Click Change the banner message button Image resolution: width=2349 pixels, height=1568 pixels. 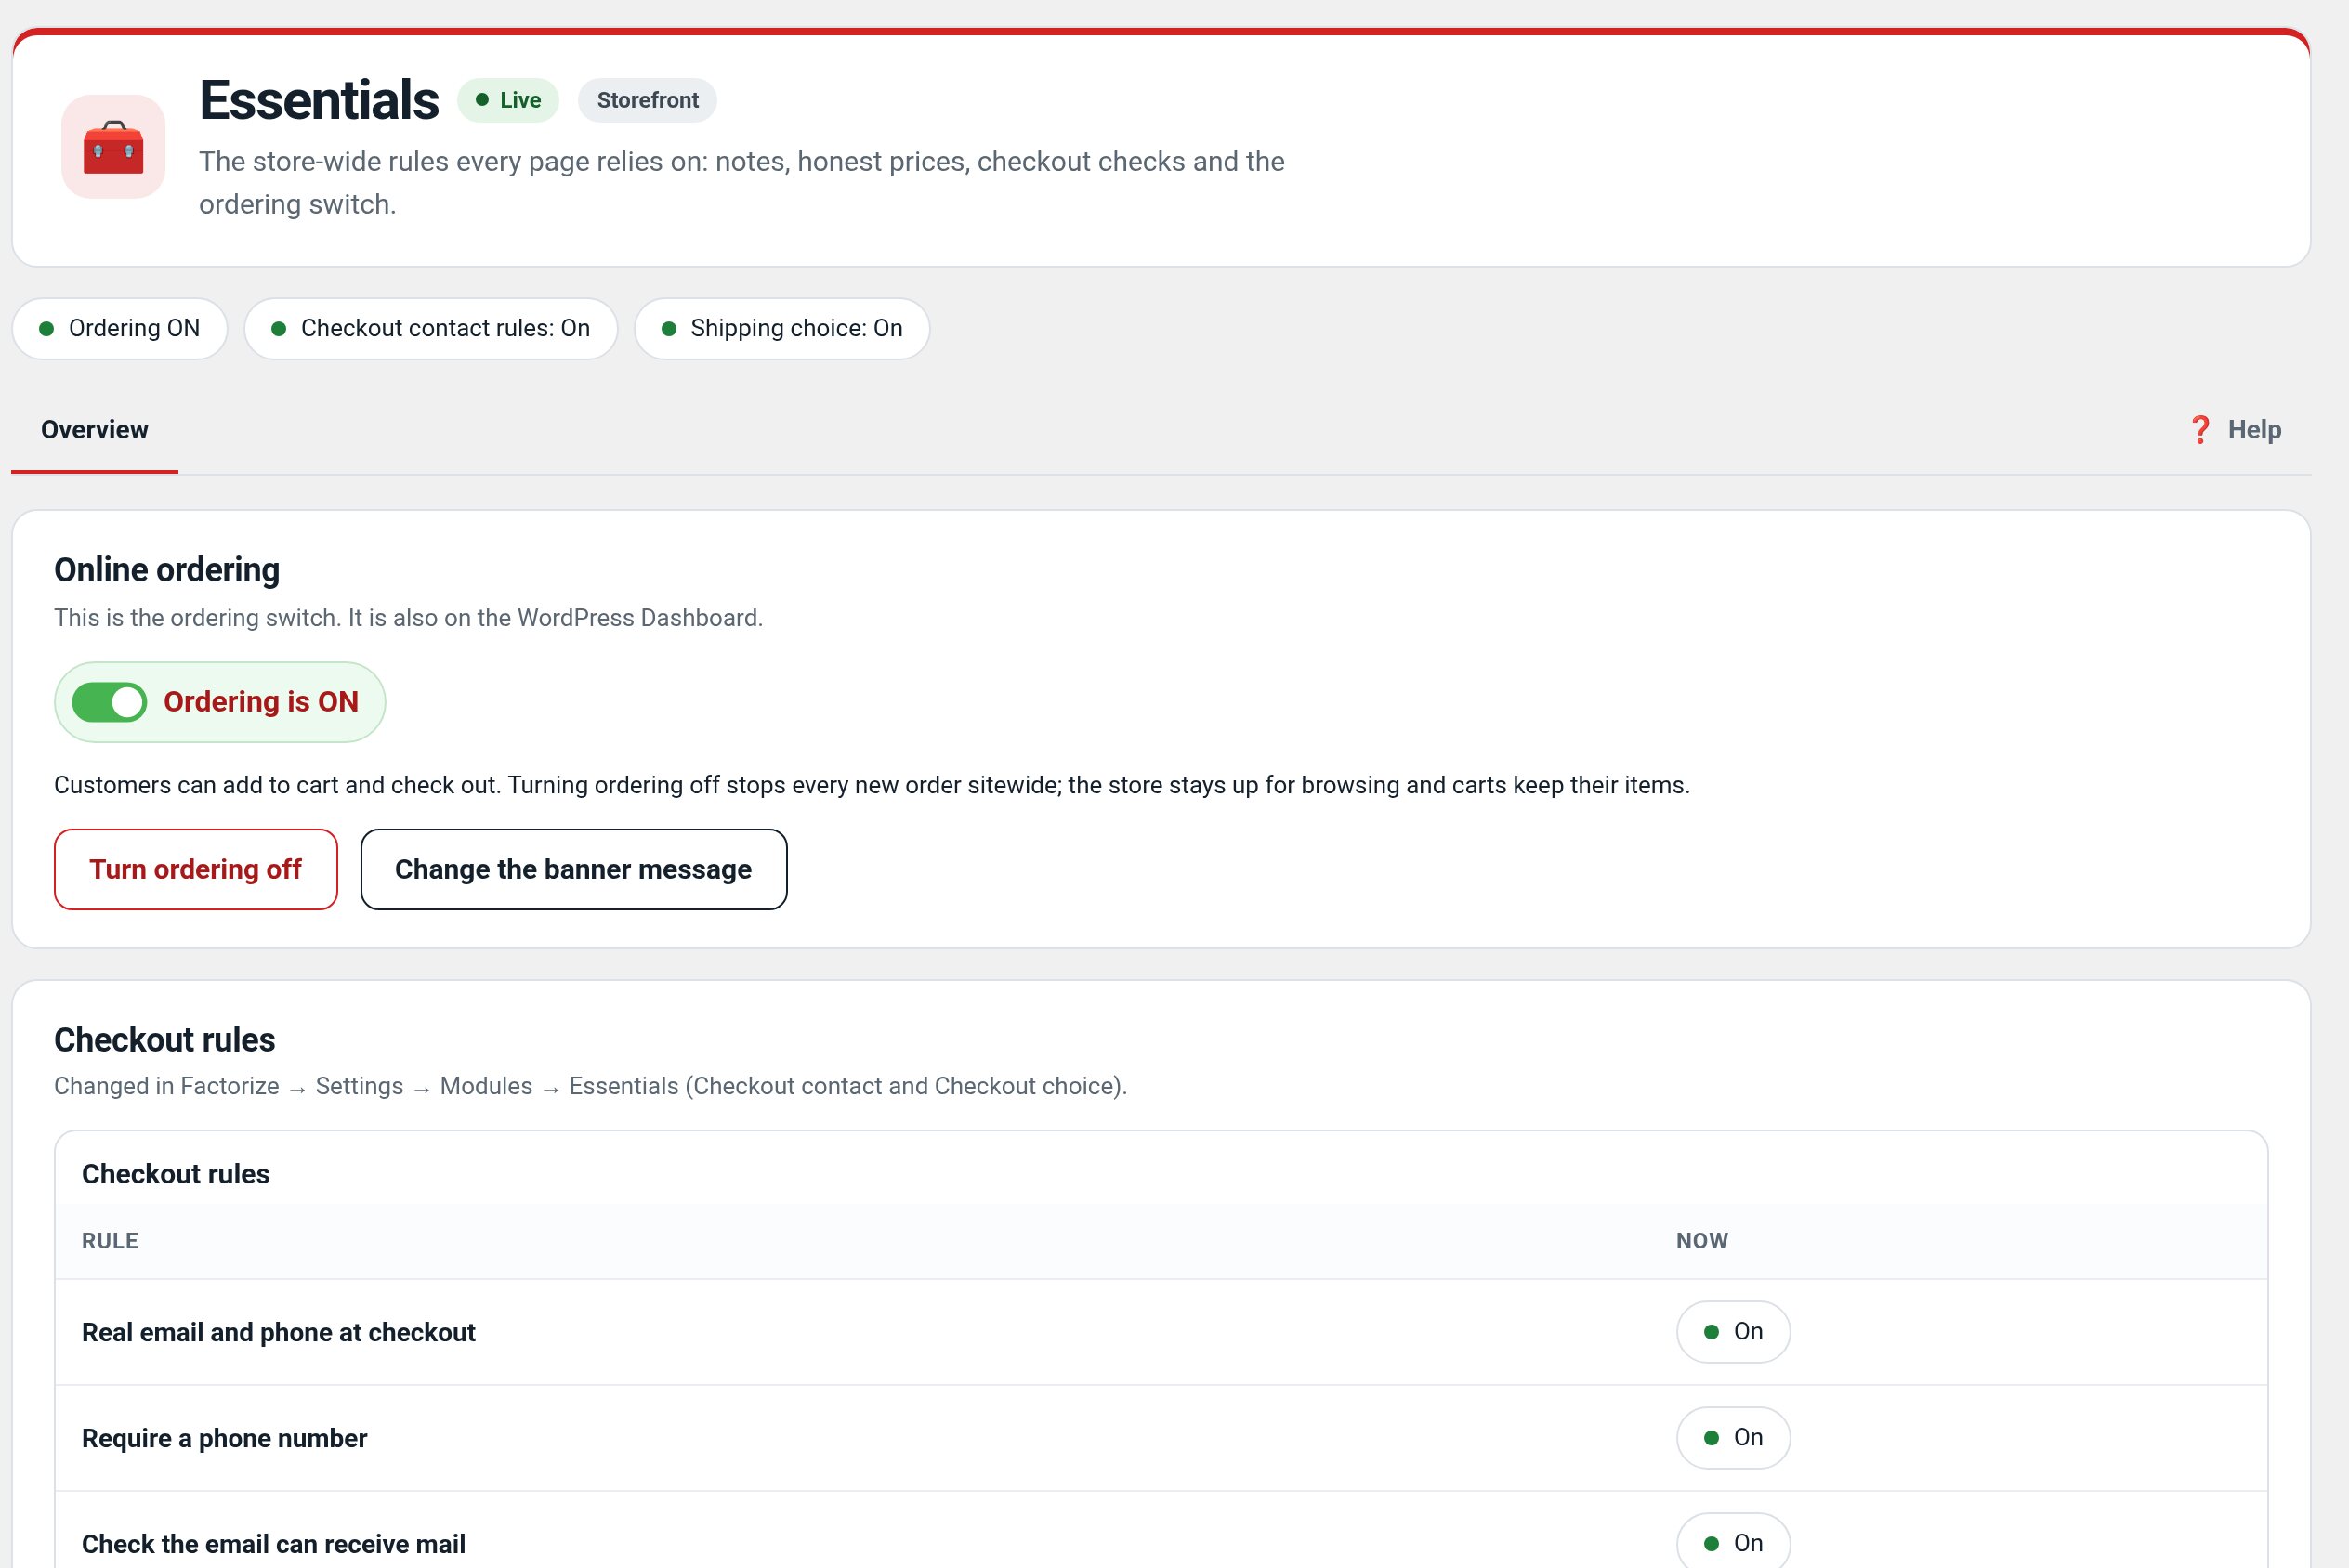pyautogui.click(x=574, y=869)
